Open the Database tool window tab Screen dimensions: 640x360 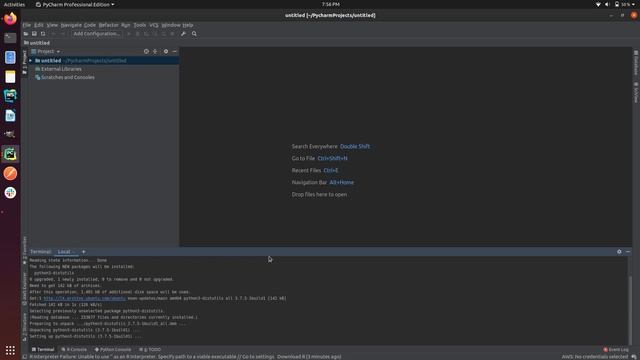(x=636, y=63)
